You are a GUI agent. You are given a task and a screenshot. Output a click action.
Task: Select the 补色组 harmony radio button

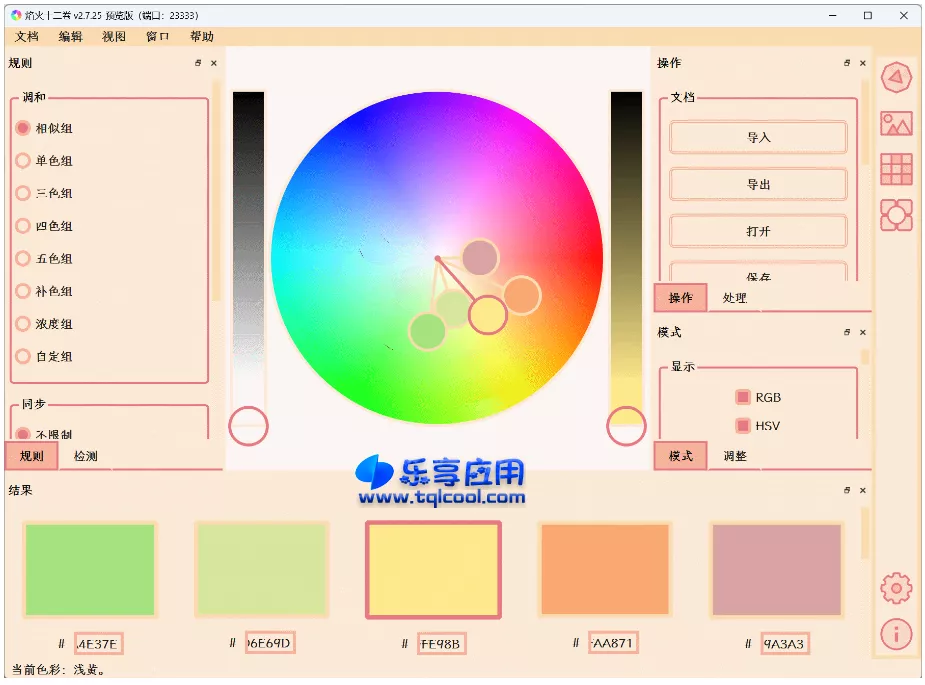point(22,291)
